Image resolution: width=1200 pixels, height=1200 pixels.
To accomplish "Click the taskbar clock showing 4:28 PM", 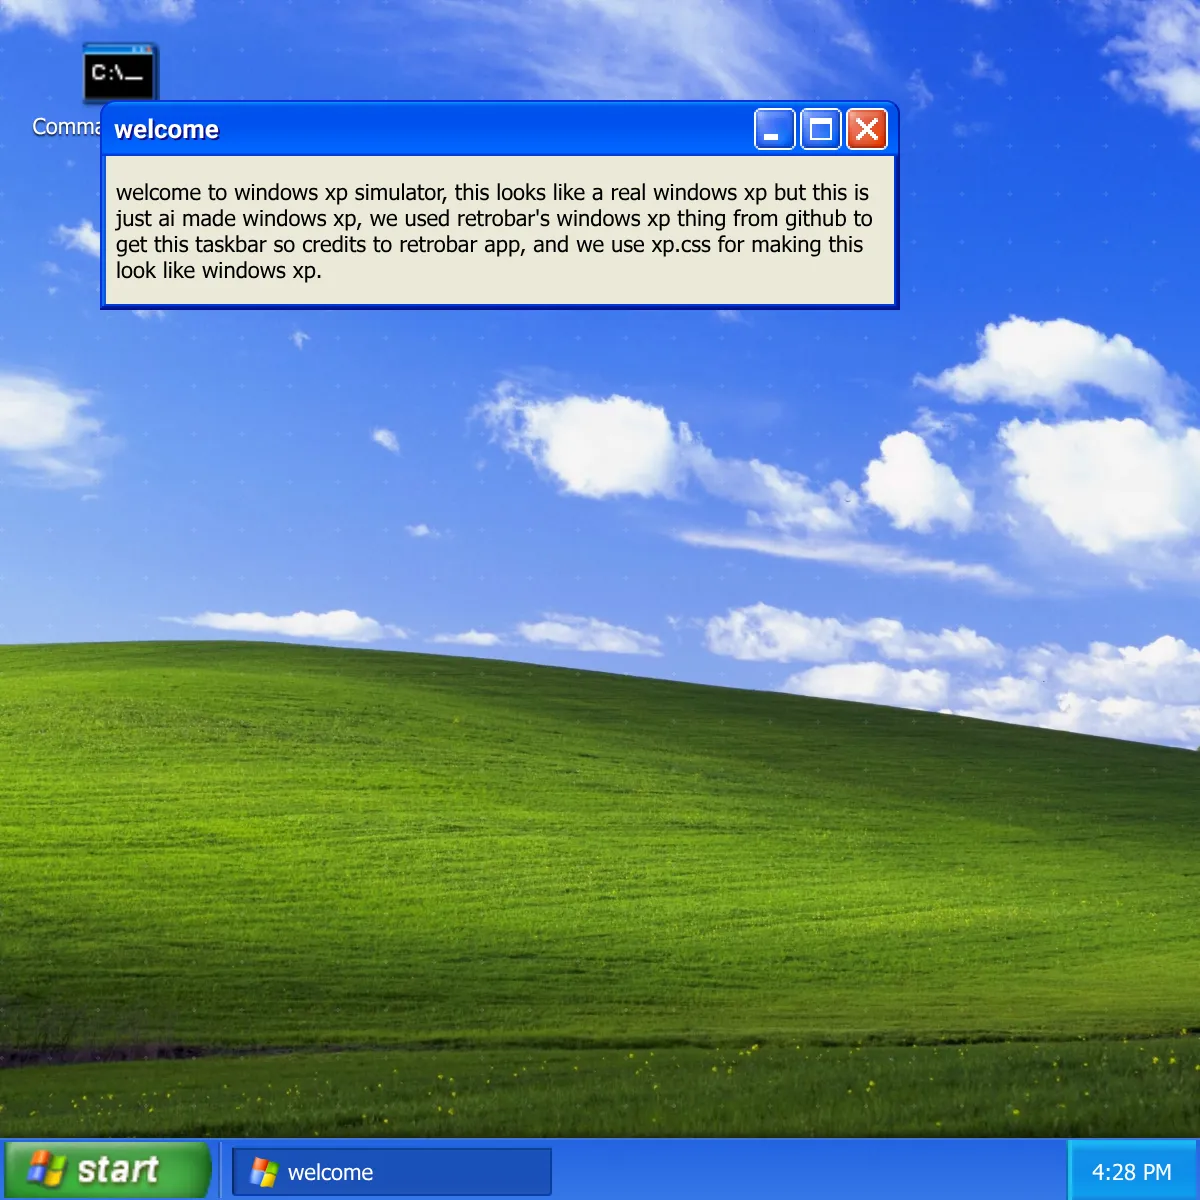I will coord(1131,1172).
